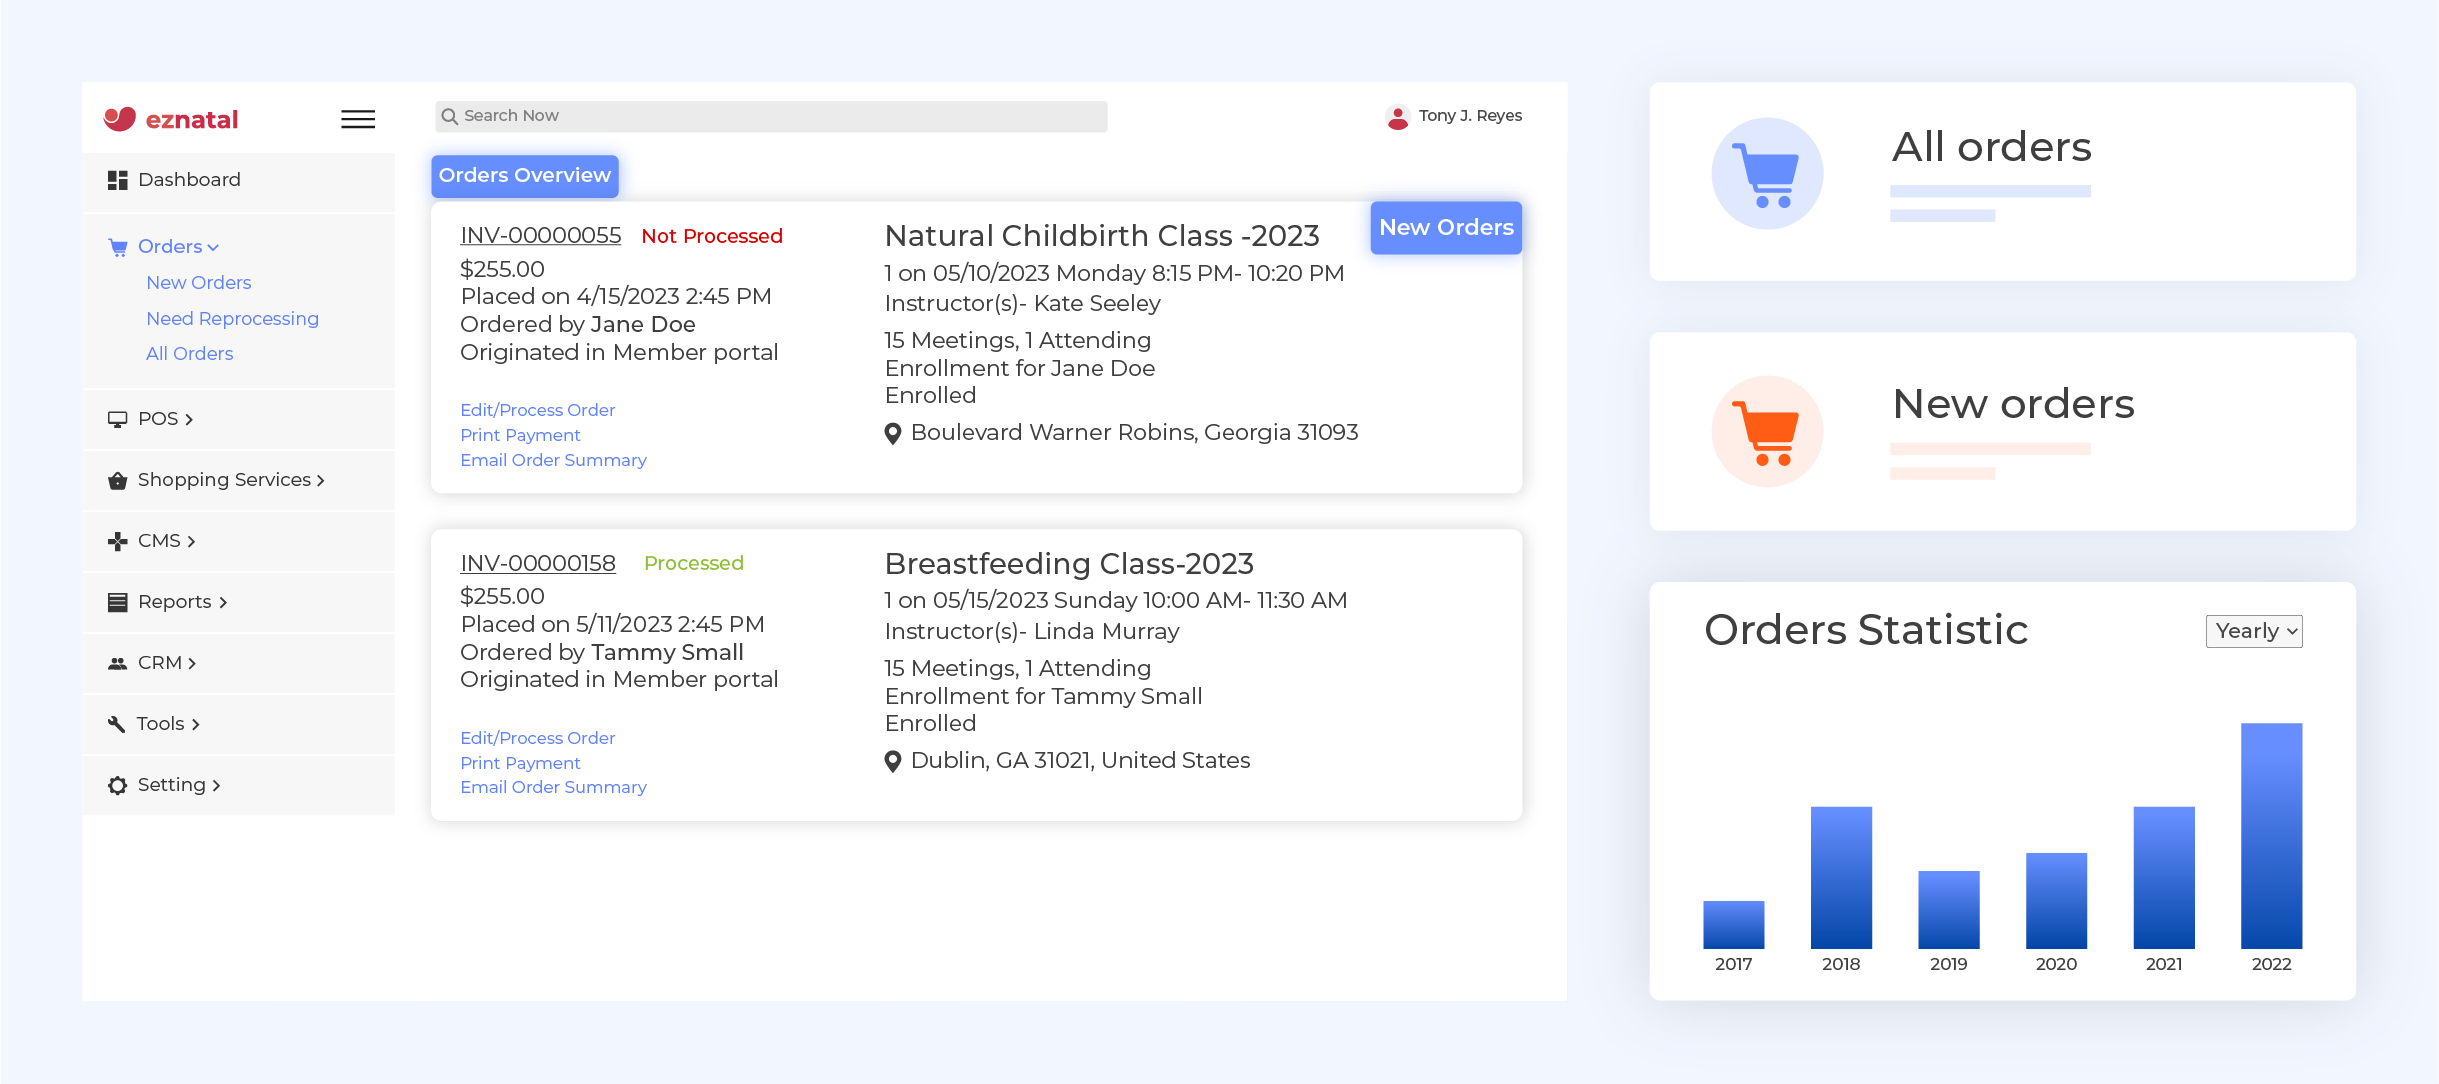2439x1084 pixels.
Task: Click the Reports list icon
Action: [x=117, y=602]
